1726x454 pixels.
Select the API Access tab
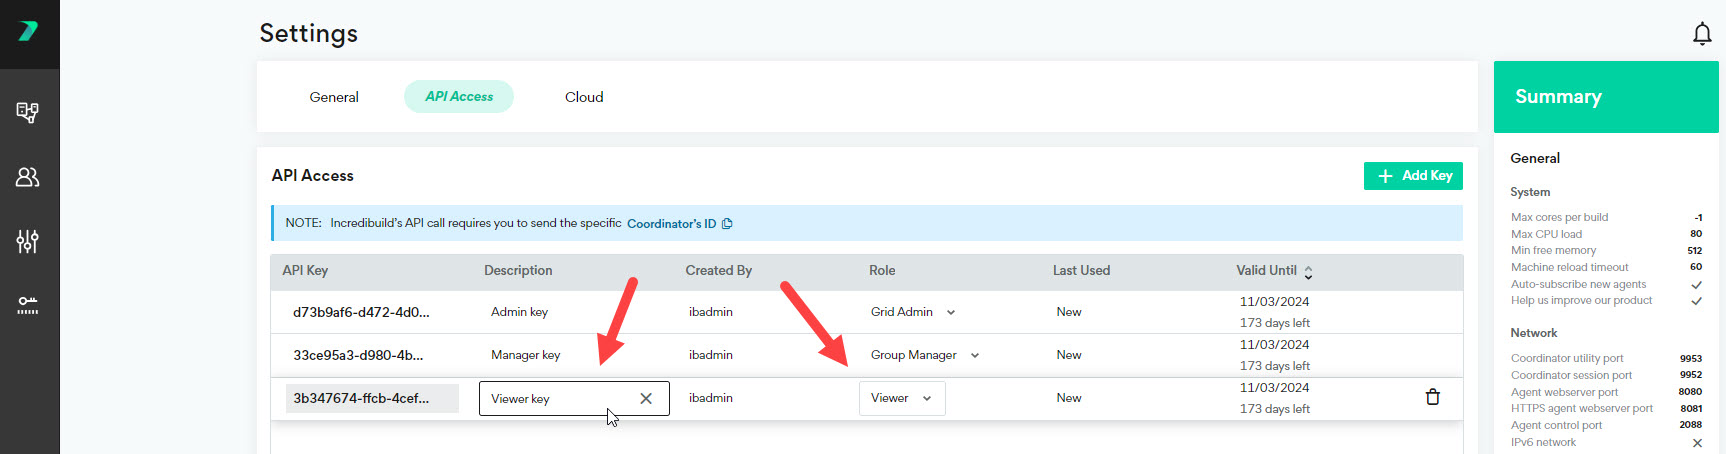(459, 97)
